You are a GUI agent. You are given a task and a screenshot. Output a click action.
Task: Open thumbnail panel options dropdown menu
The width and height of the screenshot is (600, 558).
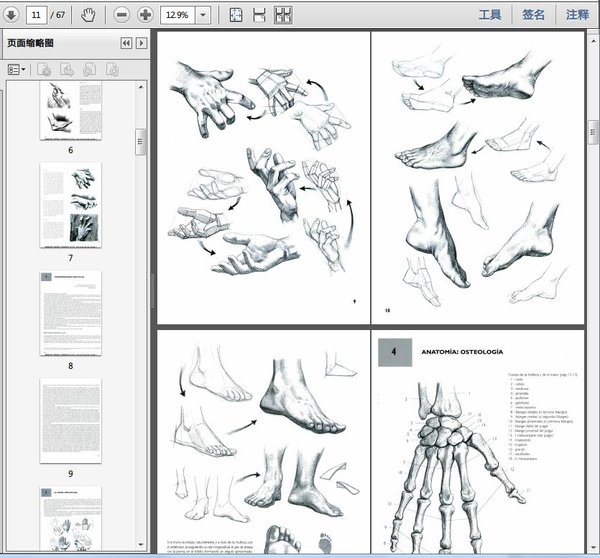(17, 69)
